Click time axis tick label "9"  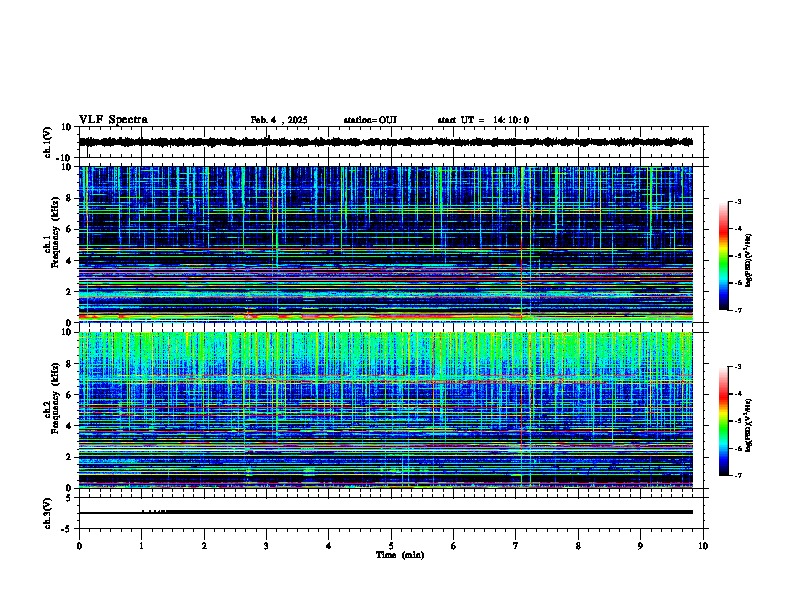pyautogui.click(x=640, y=546)
